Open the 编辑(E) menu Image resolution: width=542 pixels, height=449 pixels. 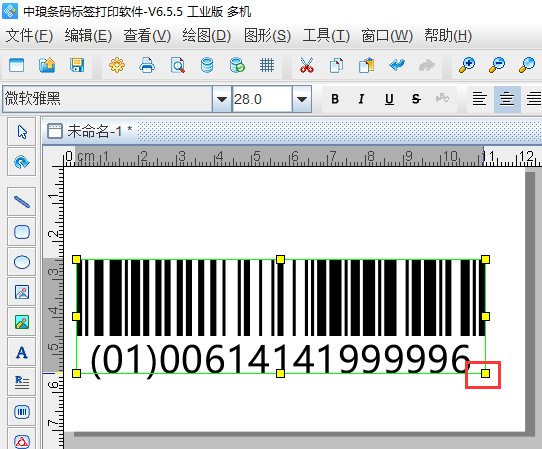88,36
